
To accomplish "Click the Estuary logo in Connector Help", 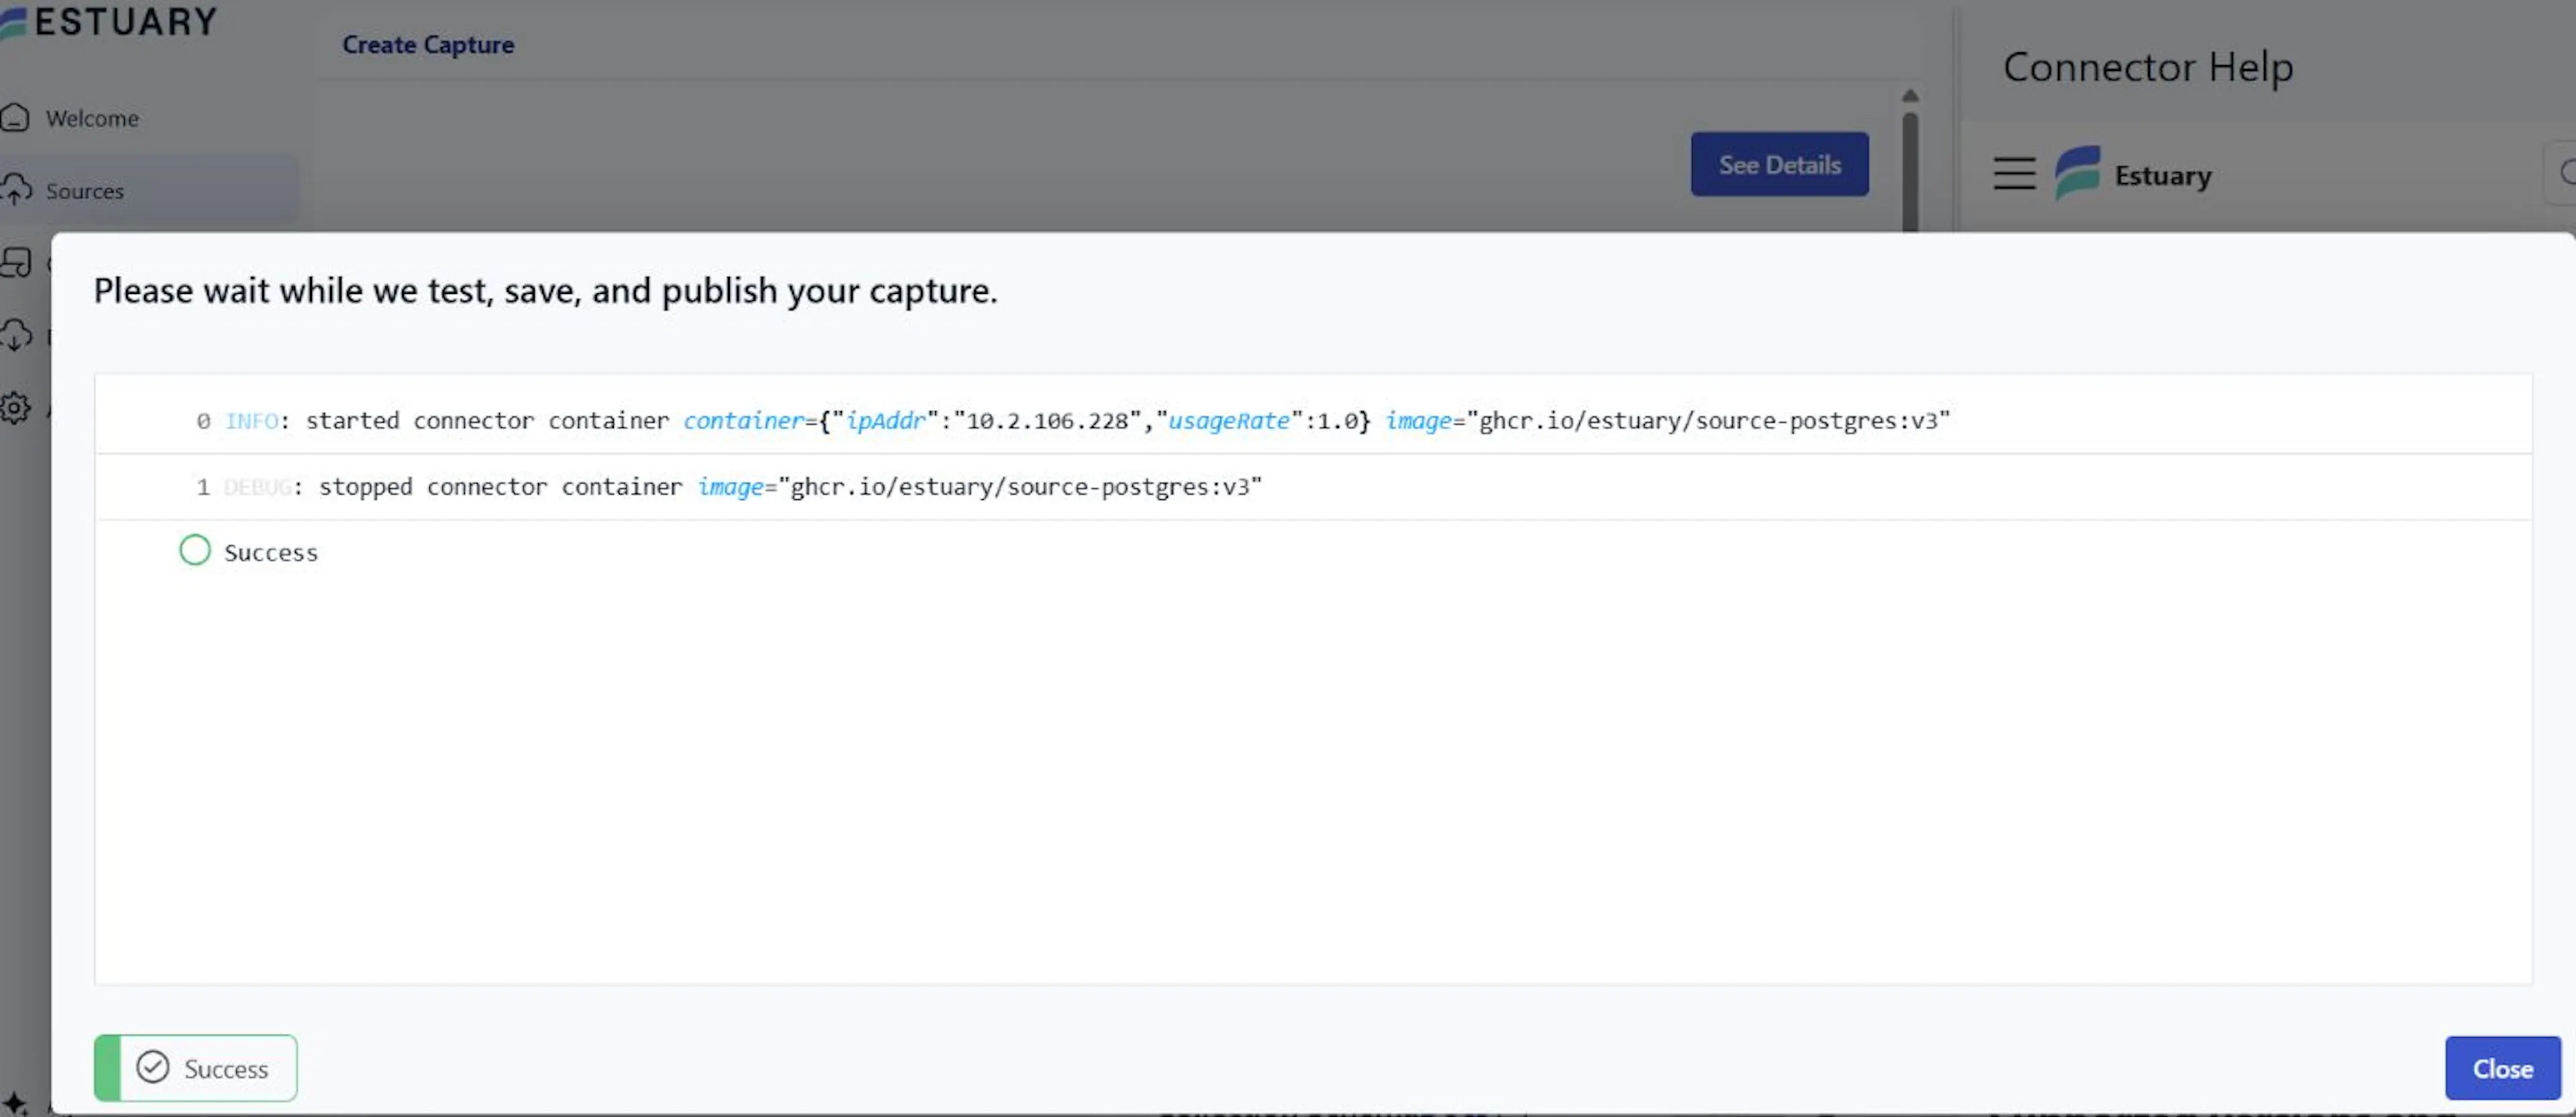I will click(2077, 173).
